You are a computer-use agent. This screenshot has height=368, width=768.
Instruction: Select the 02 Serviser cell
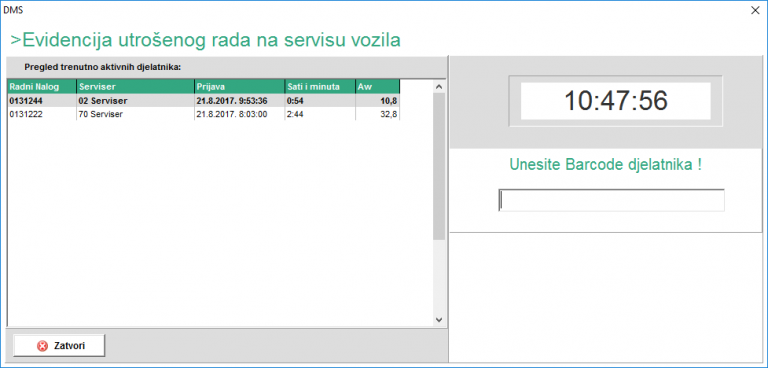point(135,101)
